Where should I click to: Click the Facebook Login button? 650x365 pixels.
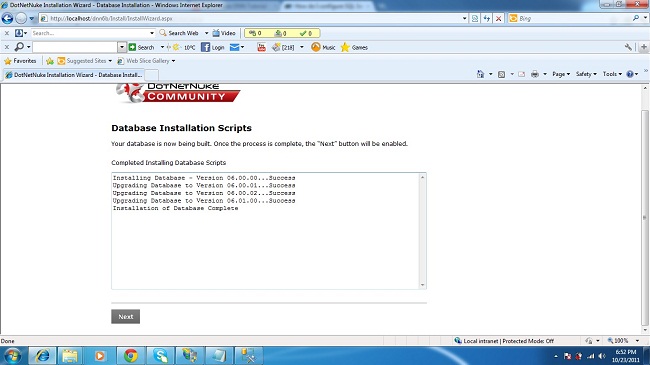pos(213,47)
